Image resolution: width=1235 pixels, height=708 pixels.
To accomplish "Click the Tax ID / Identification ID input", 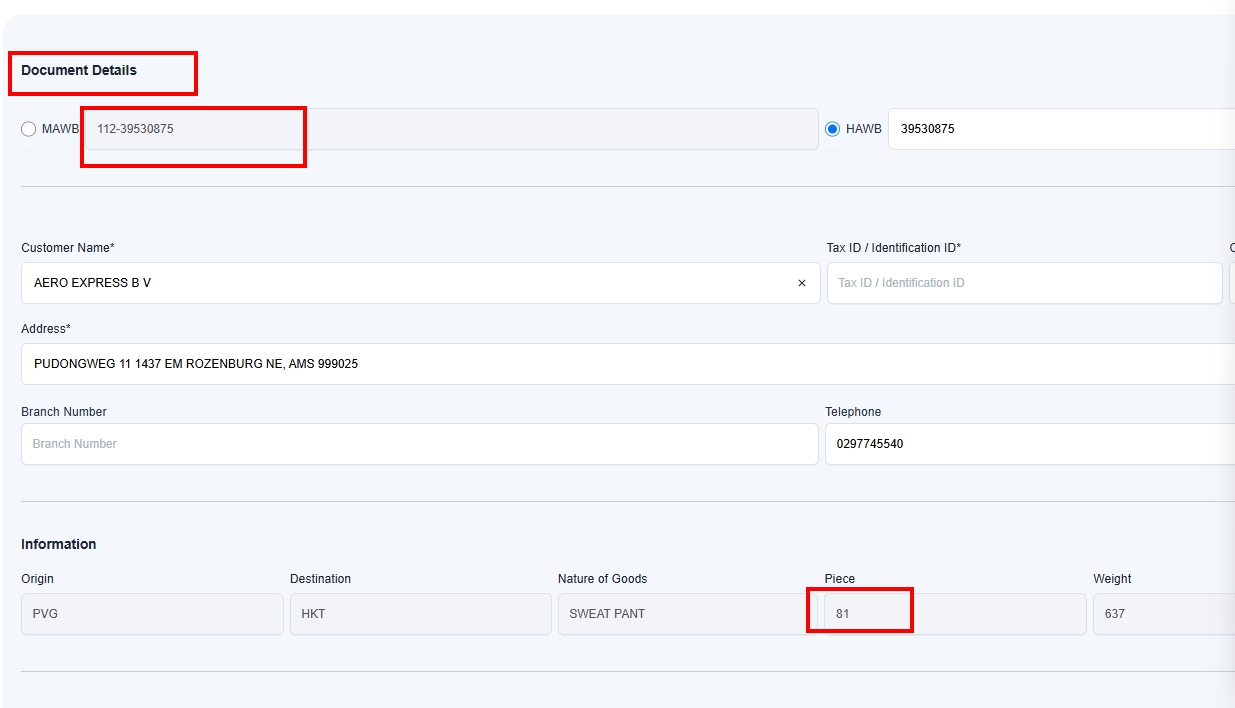I will (1023, 283).
